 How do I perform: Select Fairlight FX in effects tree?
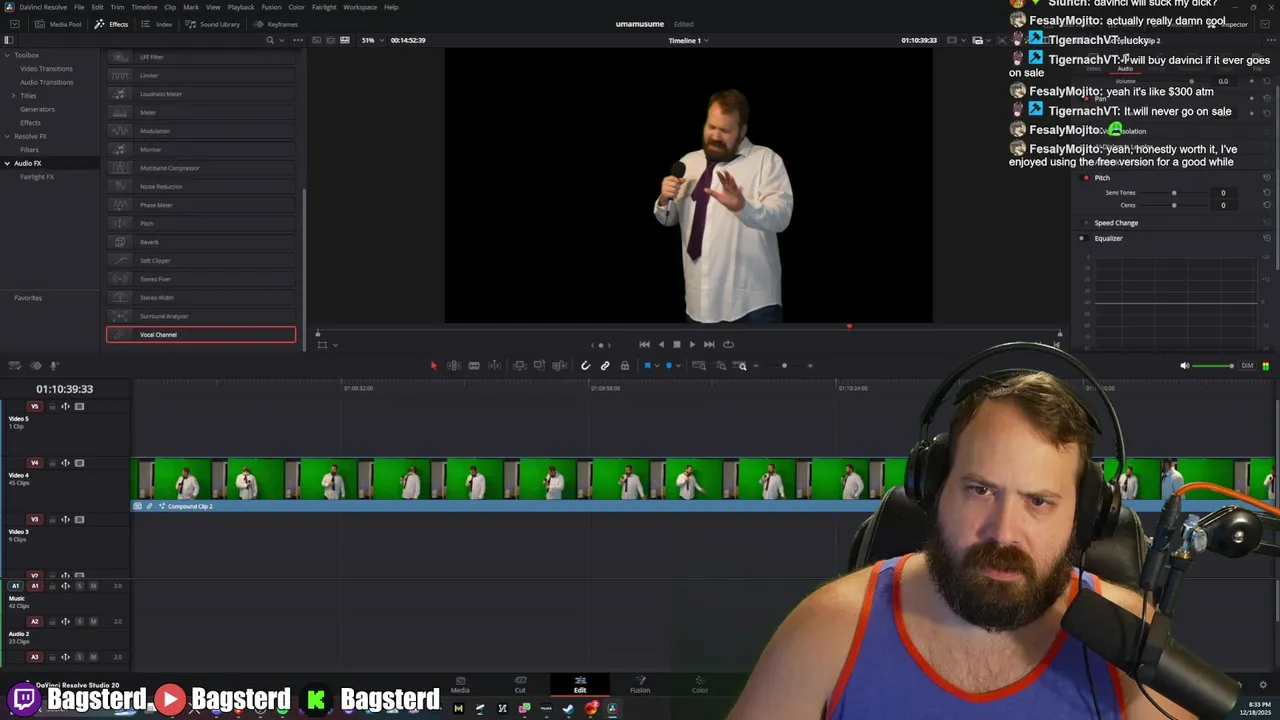tap(37, 177)
